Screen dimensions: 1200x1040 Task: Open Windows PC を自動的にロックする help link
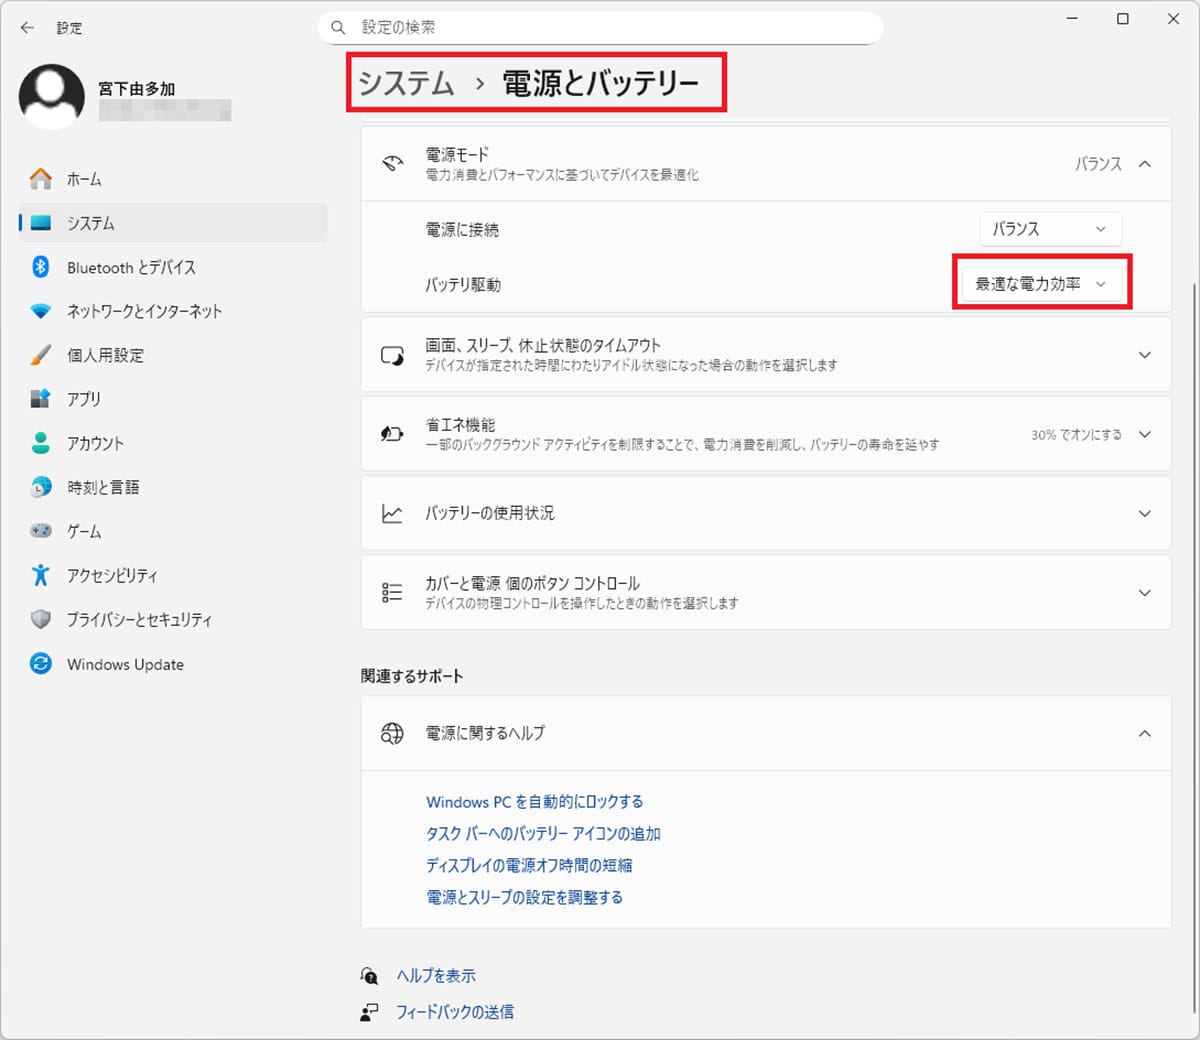pyautogui.click(x=534, y=801)
